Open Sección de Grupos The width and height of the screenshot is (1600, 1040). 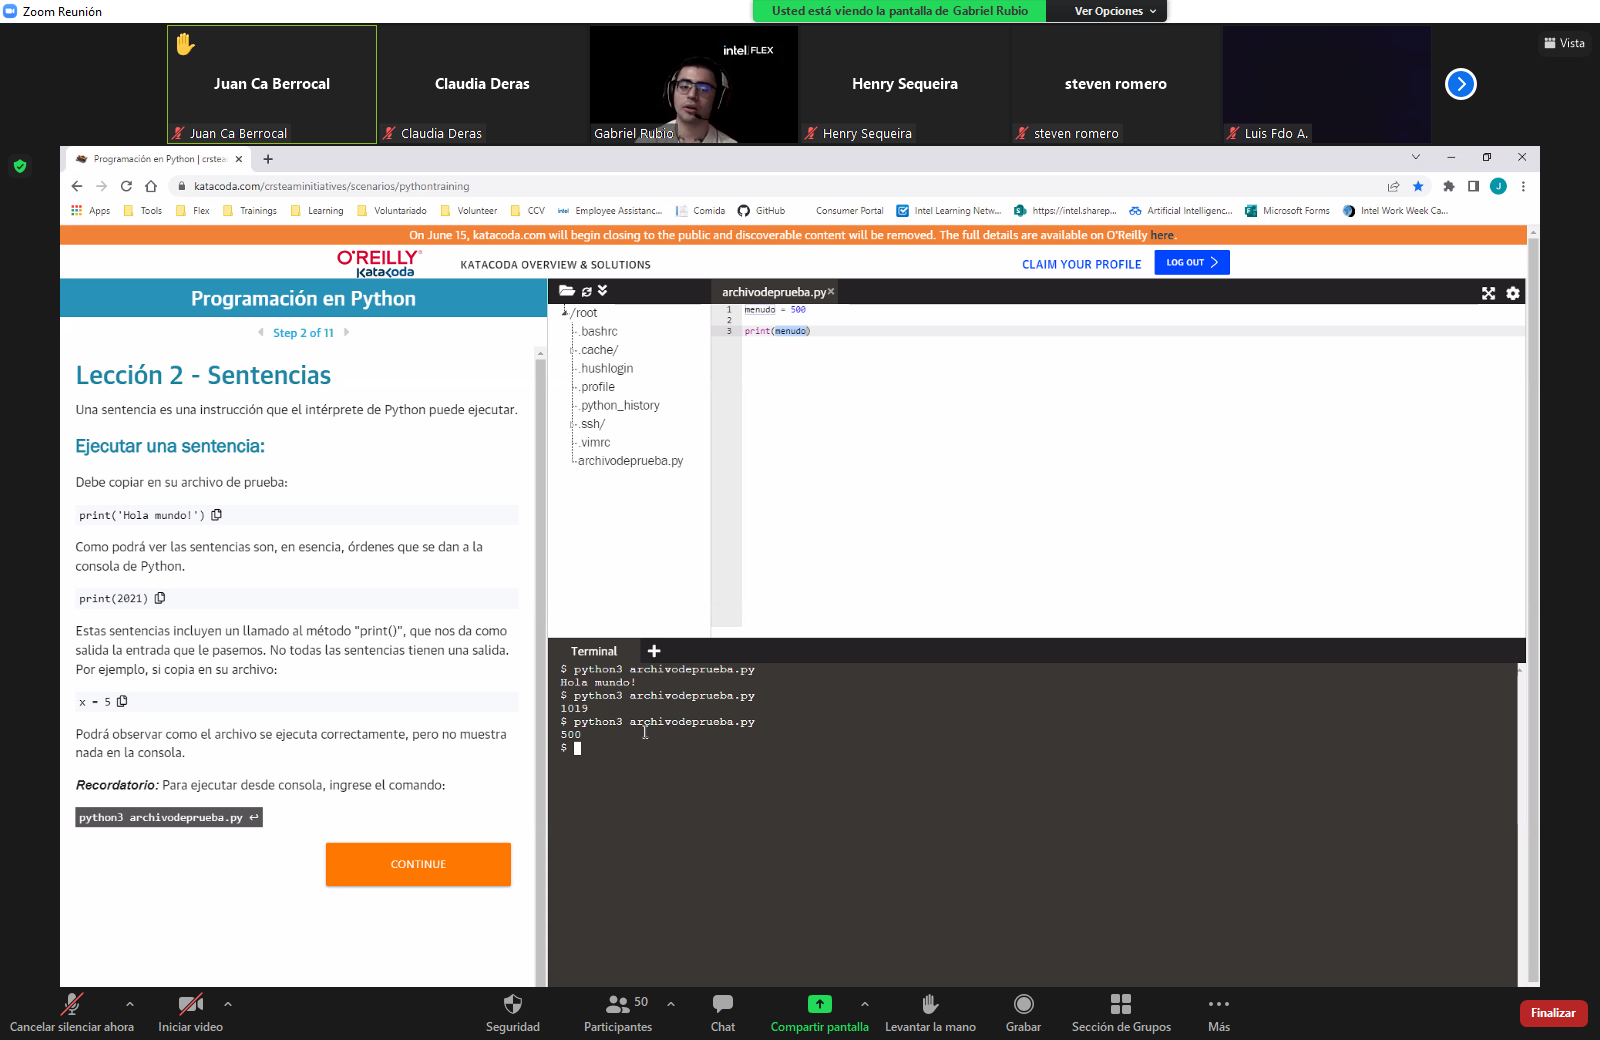coord(1120,1004)
